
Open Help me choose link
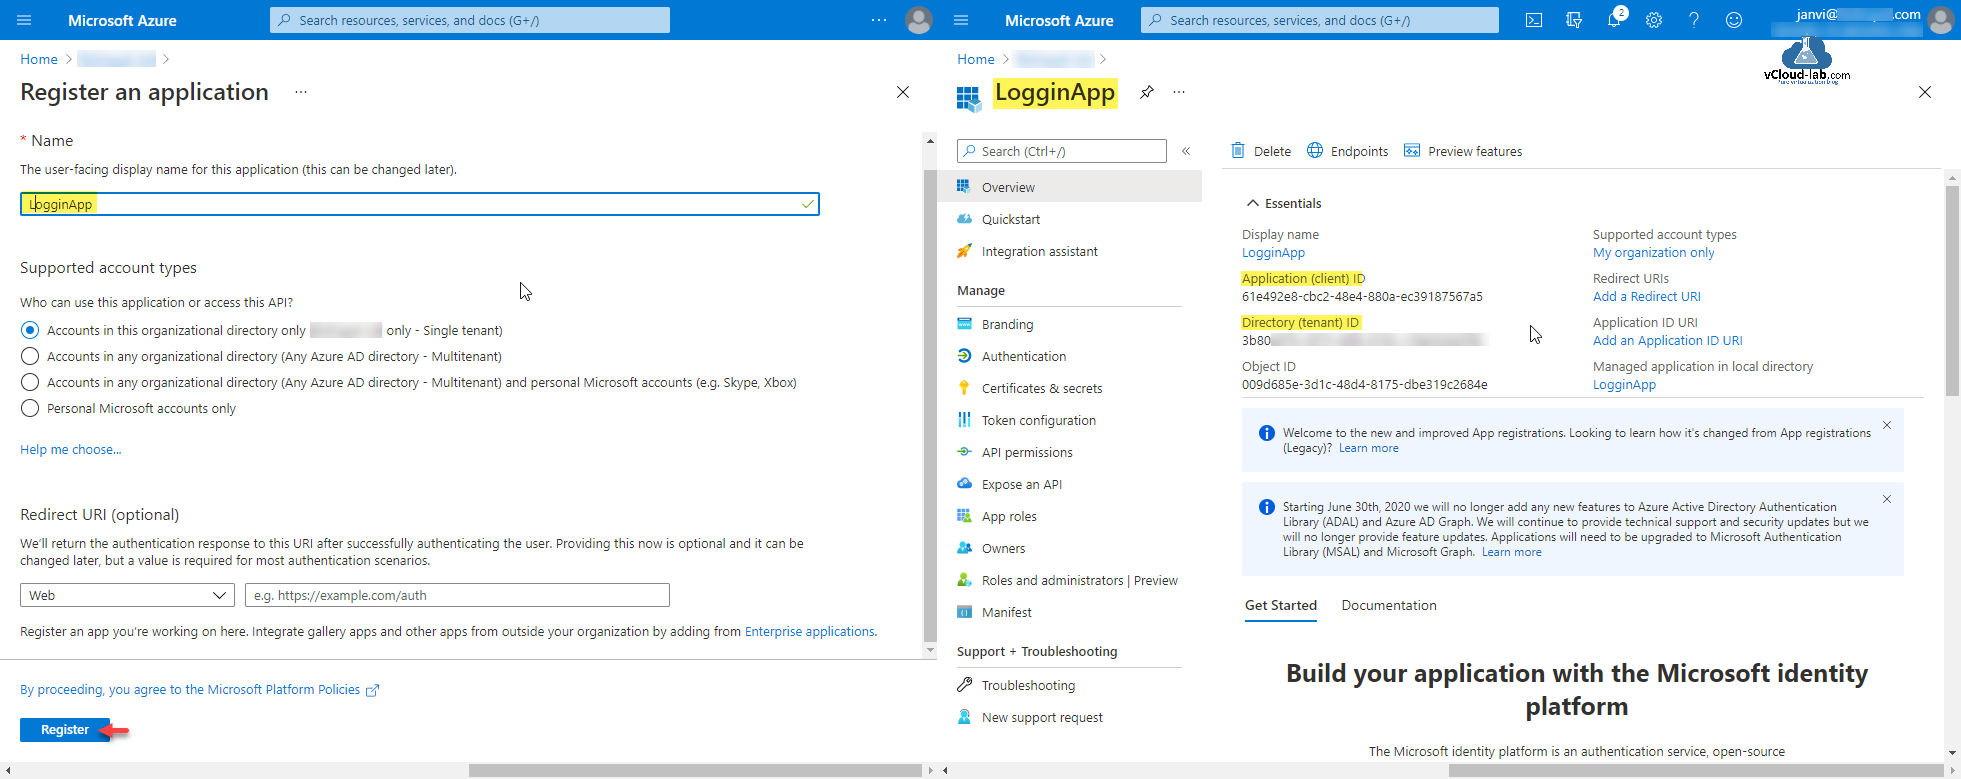click(71, 450)
